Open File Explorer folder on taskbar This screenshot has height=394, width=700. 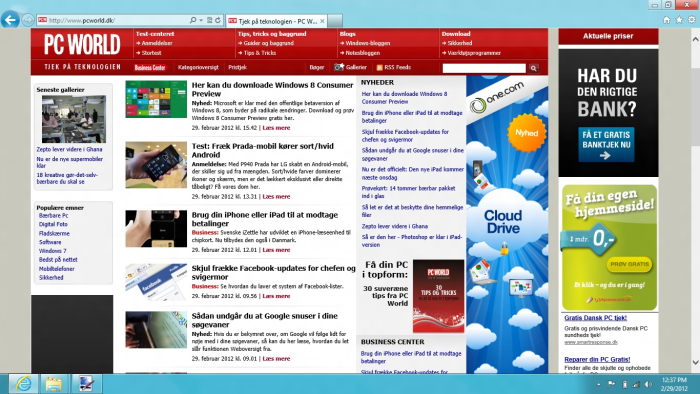[54, 384]
